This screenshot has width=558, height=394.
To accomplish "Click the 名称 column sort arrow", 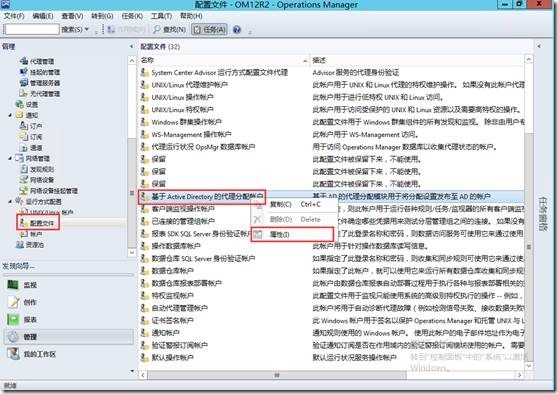I will click(x=305, y=61).
